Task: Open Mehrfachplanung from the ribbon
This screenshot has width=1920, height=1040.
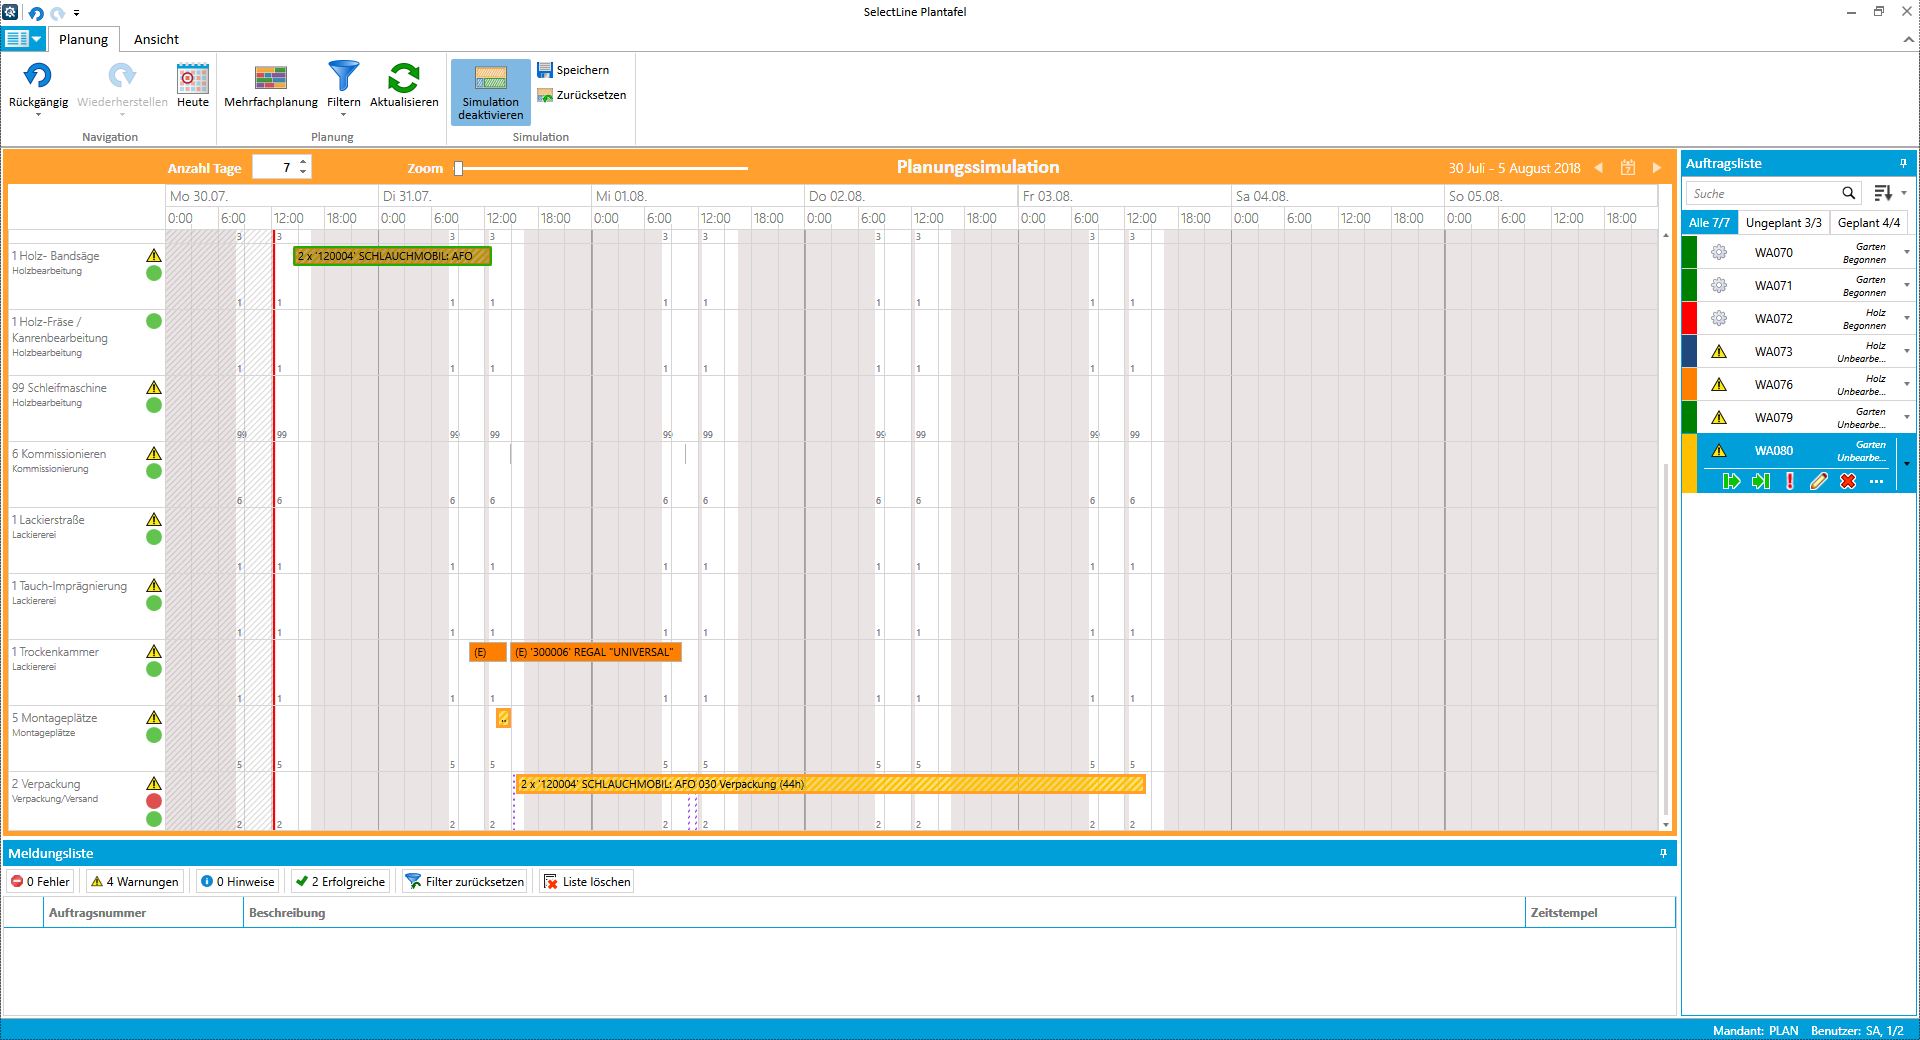Action: (x=270, y=79)
